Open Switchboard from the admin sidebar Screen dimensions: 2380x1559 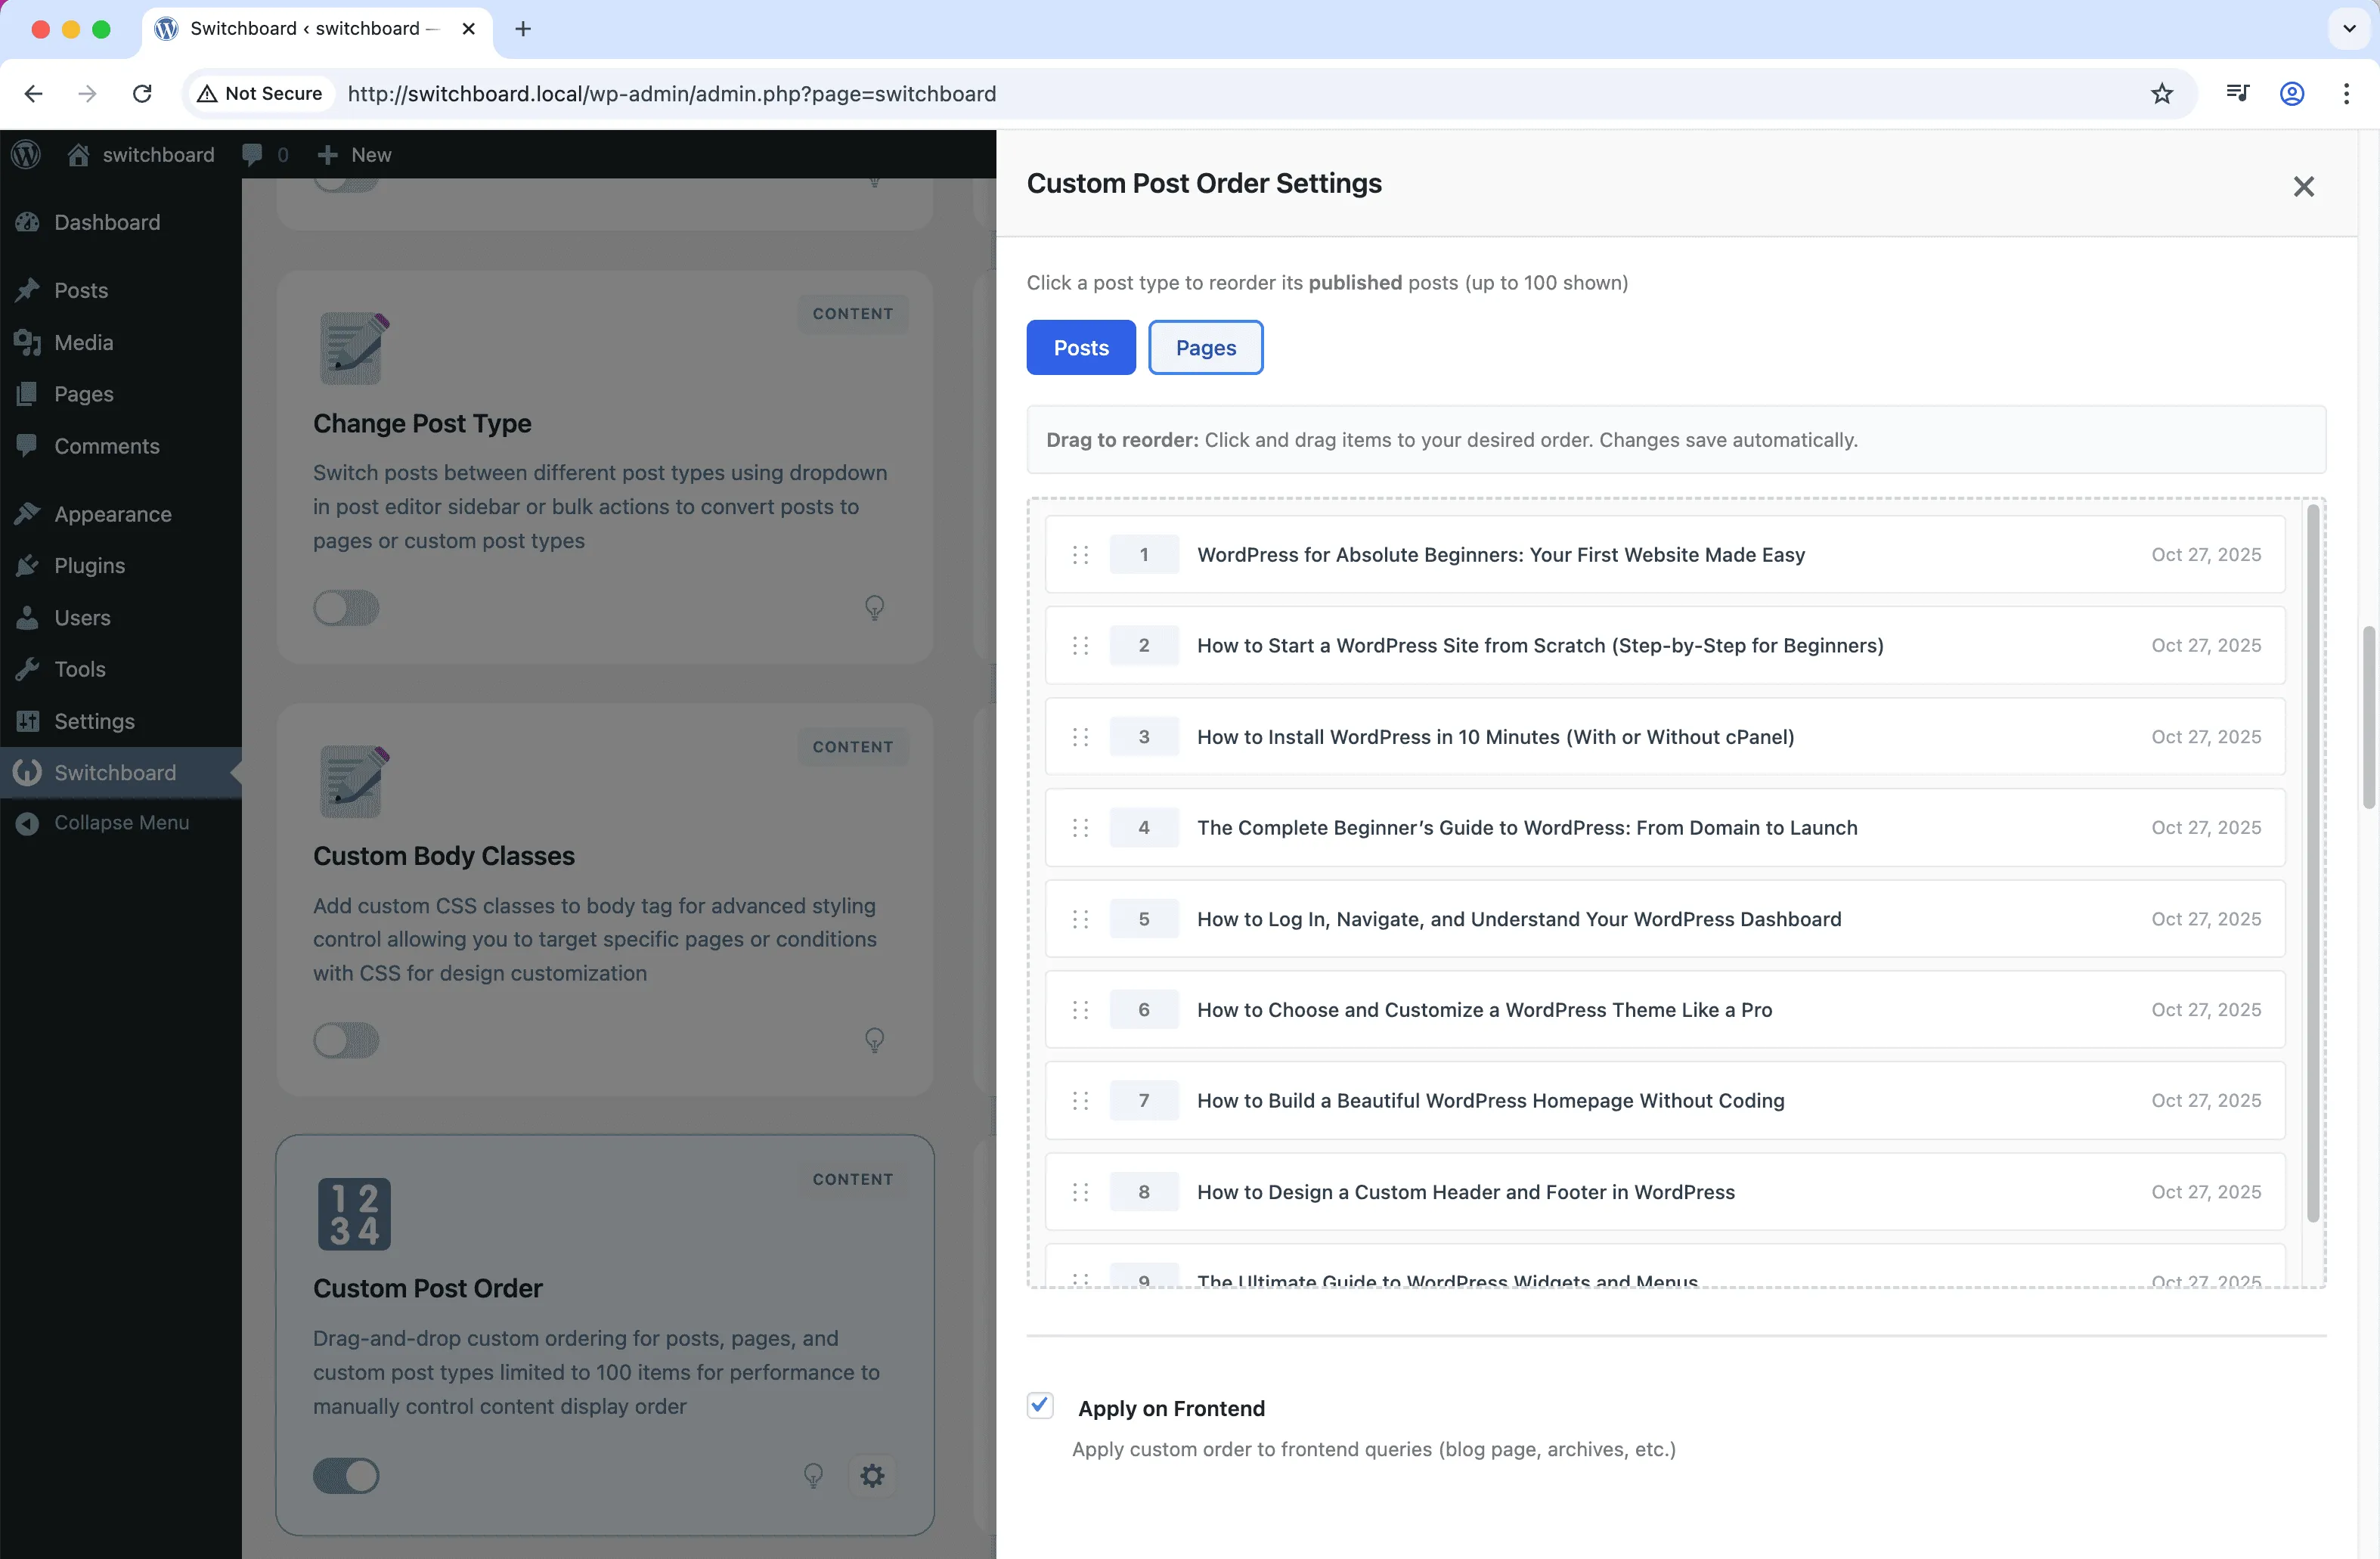(115, 772)
